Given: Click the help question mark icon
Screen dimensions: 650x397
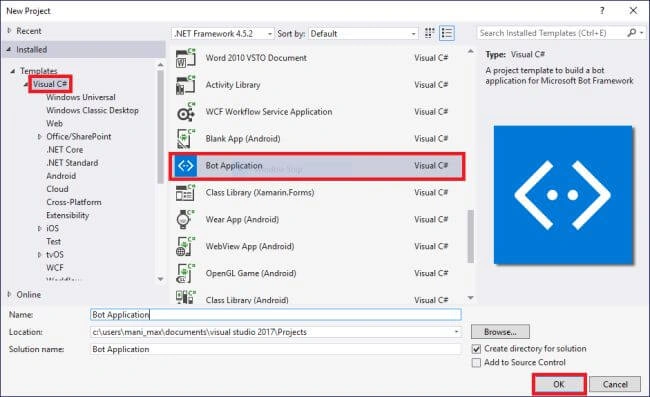Looking at the screenshot, I should [x=602, y=11].
